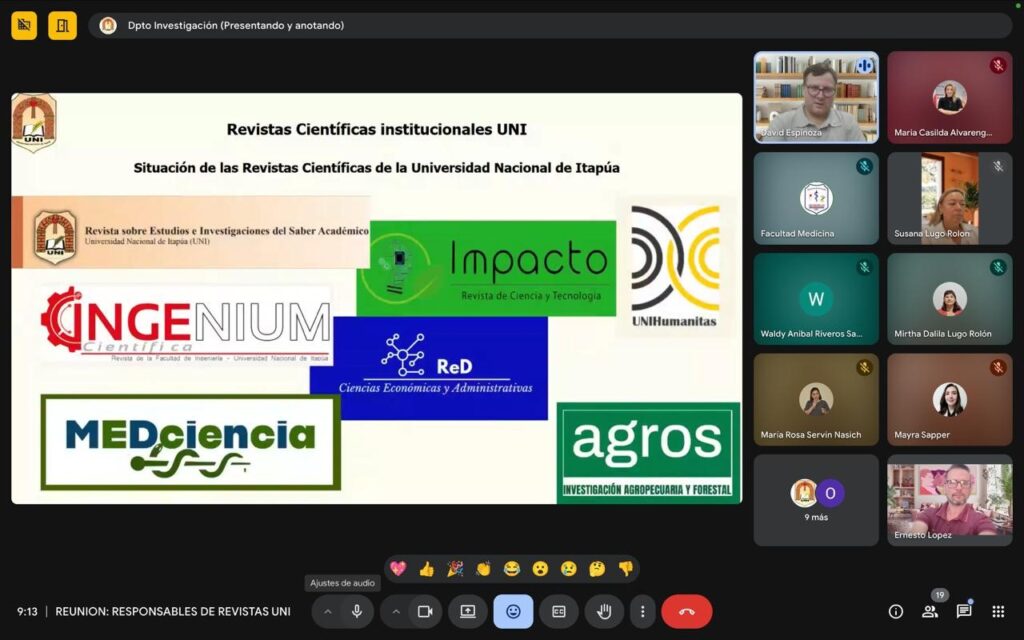Image resolution: width=1024 pixels, height=640 pixels.
Task: Open the chat messages panel
Action: click(x=964, y=612)
